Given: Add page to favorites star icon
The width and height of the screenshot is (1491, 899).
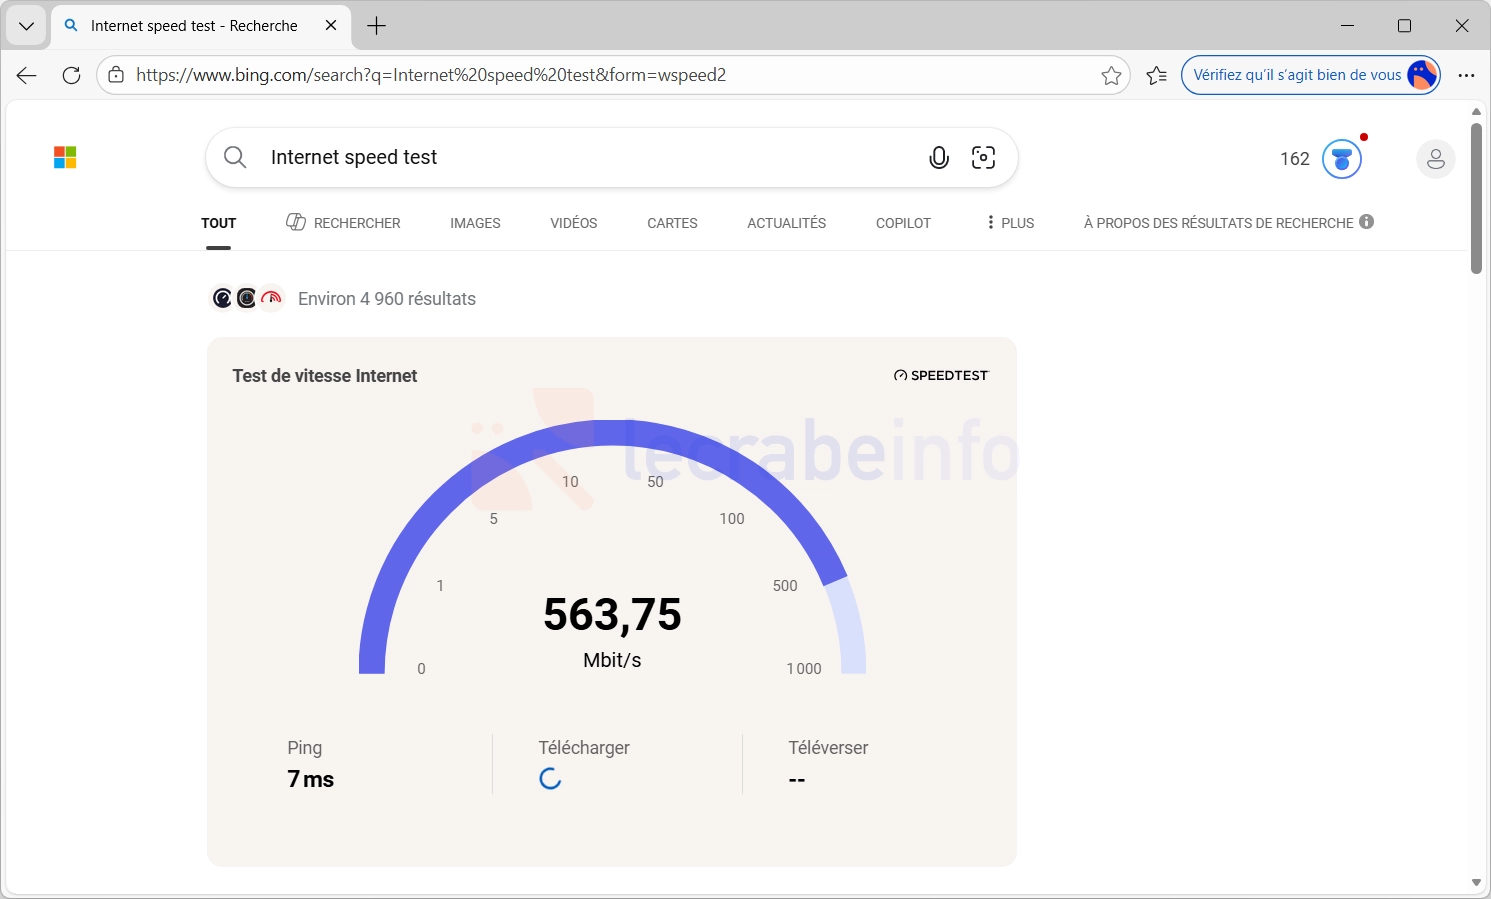Looking at the screenshot, I should tap(1110, 76).
